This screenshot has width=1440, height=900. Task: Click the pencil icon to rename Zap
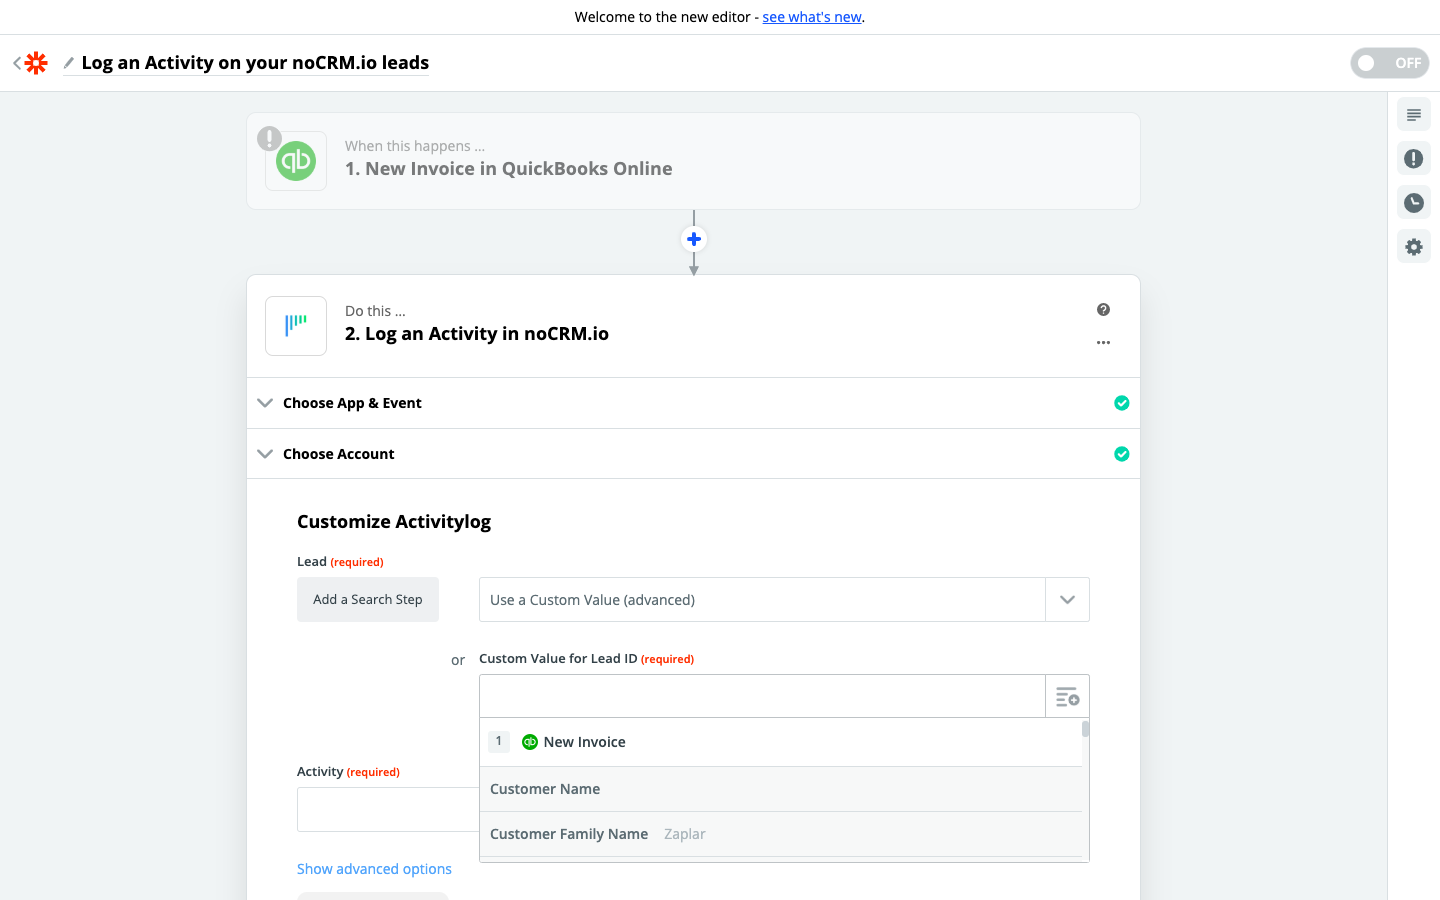[x=68, y=63]
